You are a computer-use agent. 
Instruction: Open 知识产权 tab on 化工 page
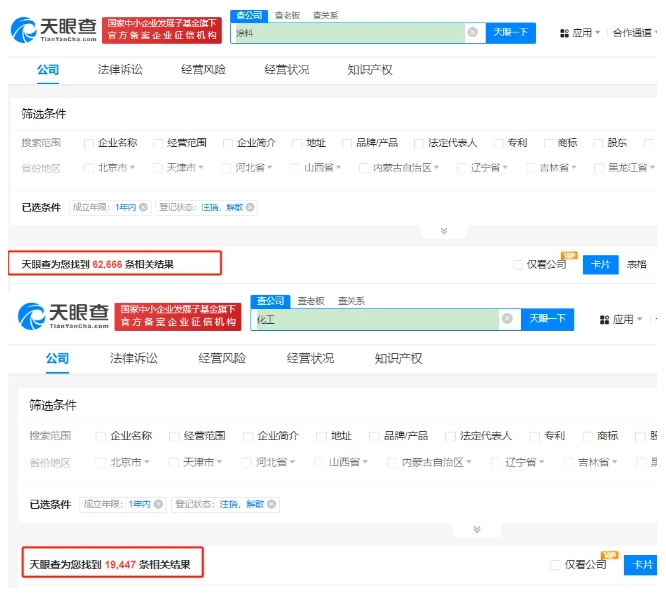(398, 358)
